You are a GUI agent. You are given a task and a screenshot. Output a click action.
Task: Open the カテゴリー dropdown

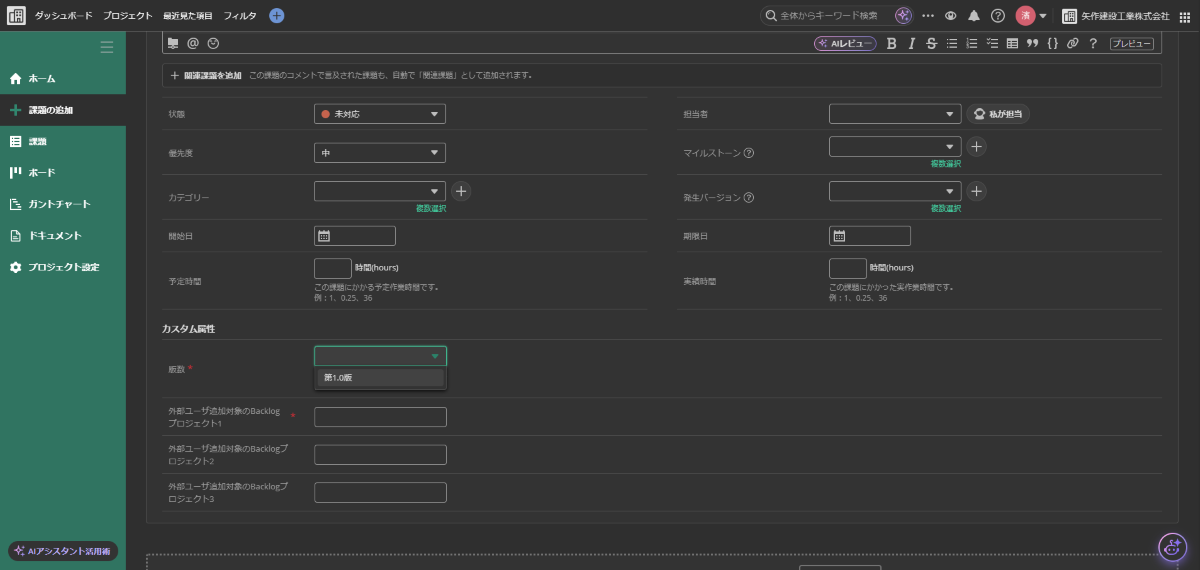click(380, 190)
